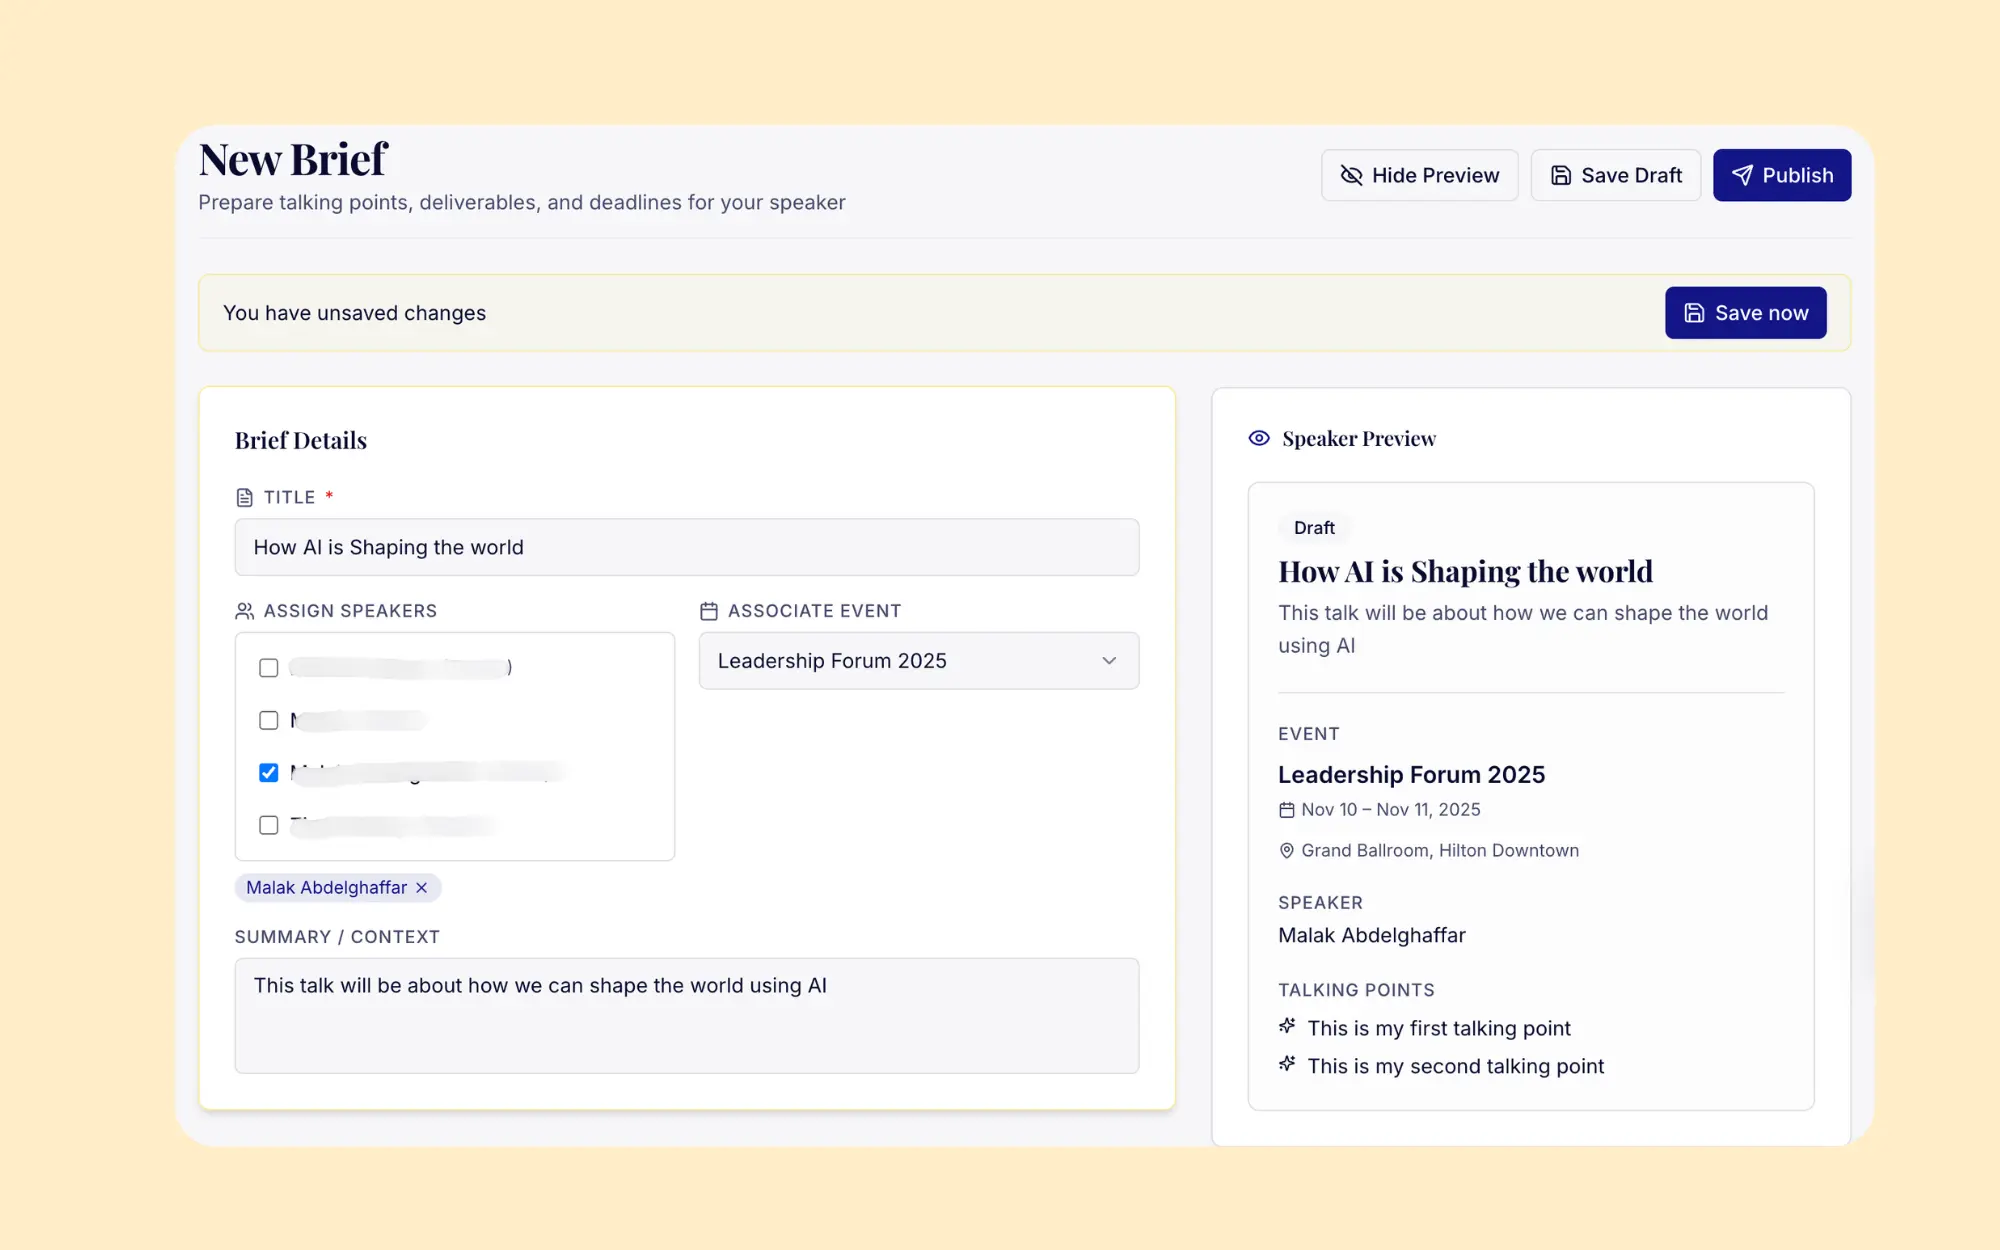Click the calendar icon next to ASSOCIATE EVENT

click(x=708, y=611)
